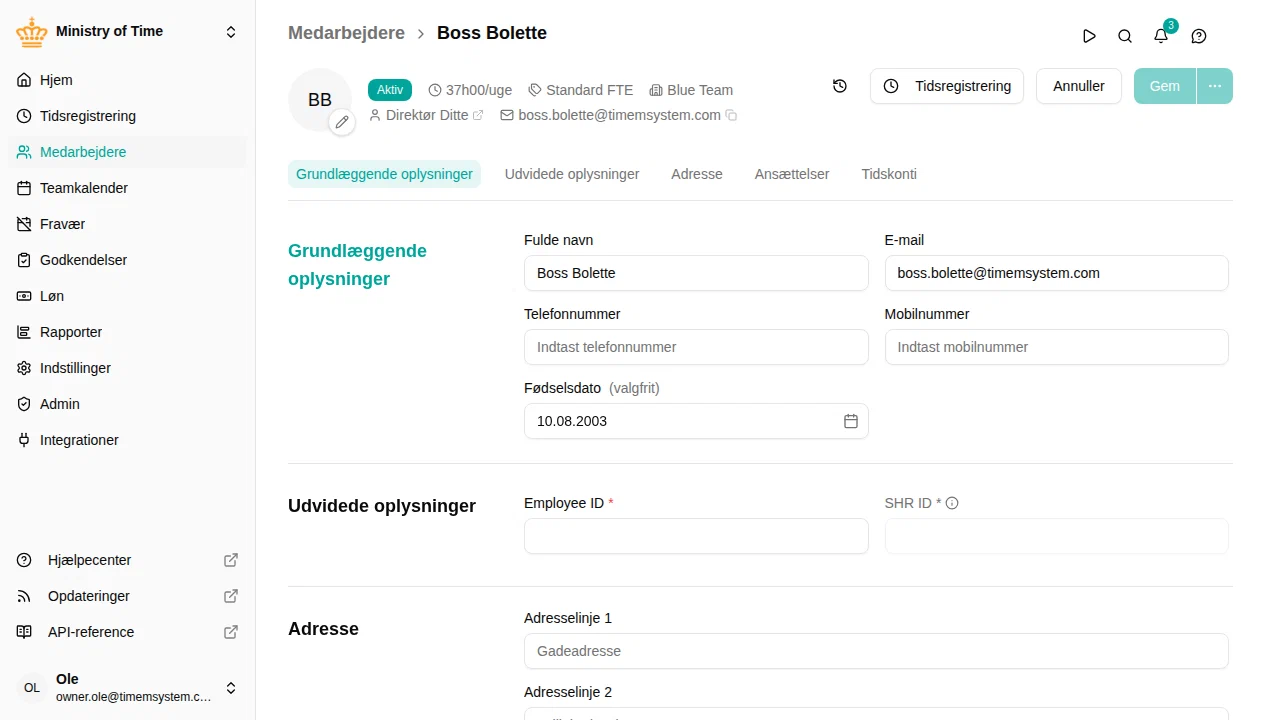Open the Fravær section
The height and width of the screenshot is (720, 1280).
(127, 224)
